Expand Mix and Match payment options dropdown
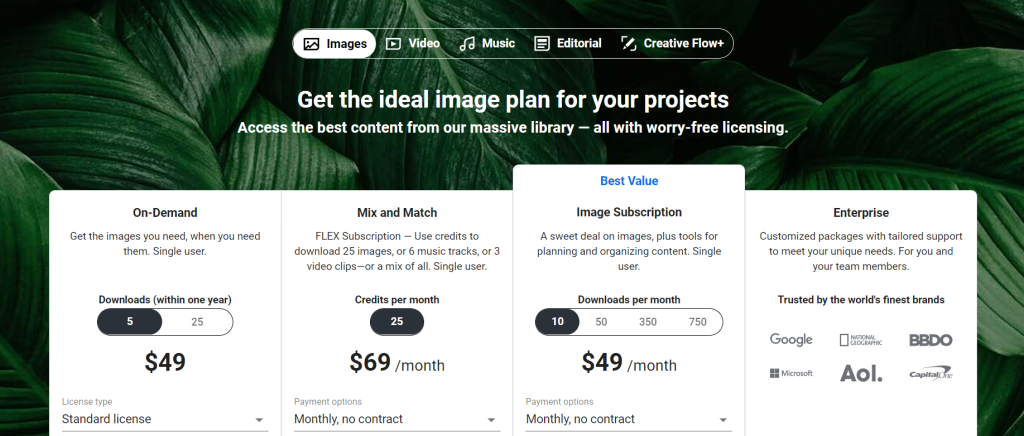Viewport: 1024px width, 436px height. [397, 420]
